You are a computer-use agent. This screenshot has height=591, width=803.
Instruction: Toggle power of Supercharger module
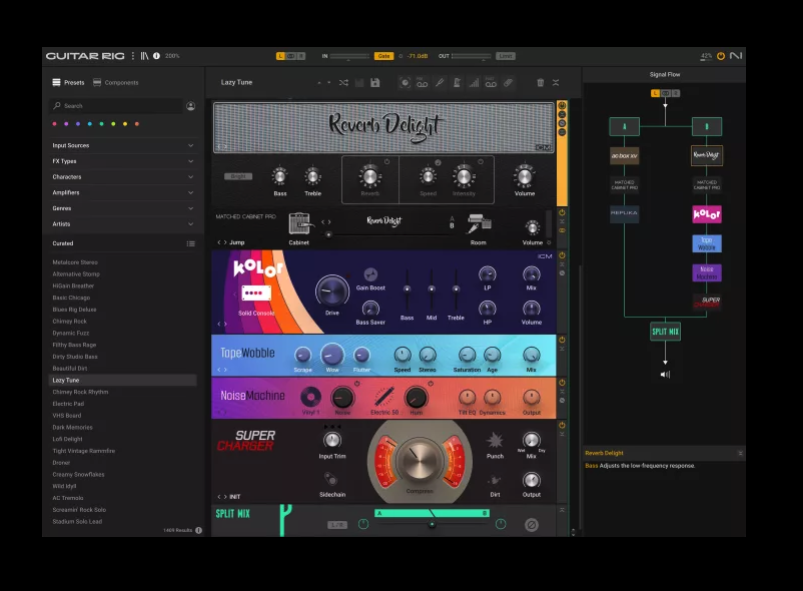[562, 425]
